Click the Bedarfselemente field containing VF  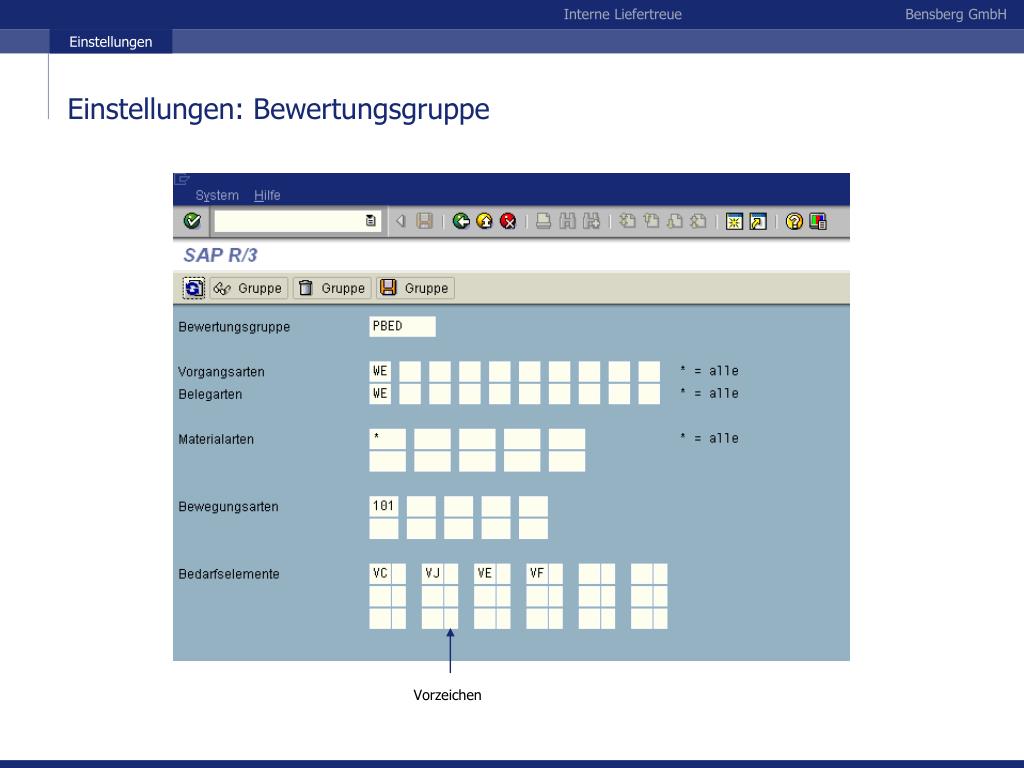[537, 574]
